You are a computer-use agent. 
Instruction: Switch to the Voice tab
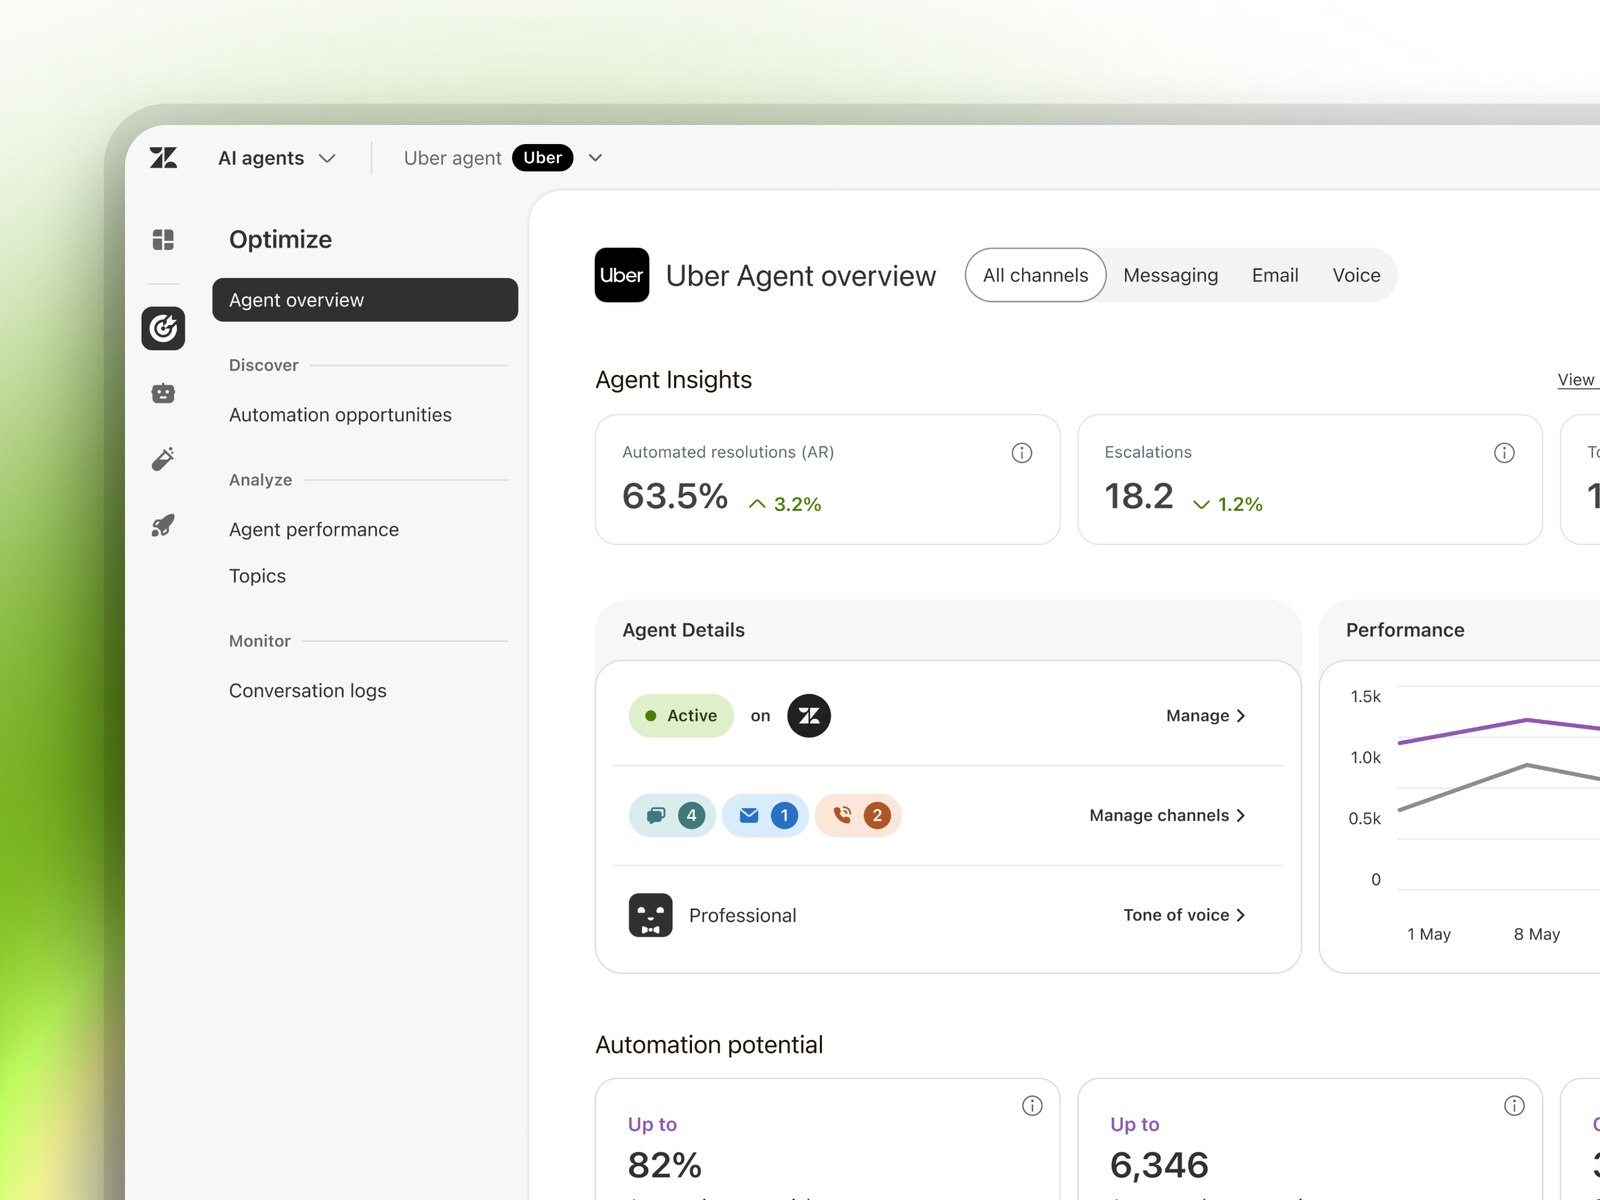[1356, 275]
